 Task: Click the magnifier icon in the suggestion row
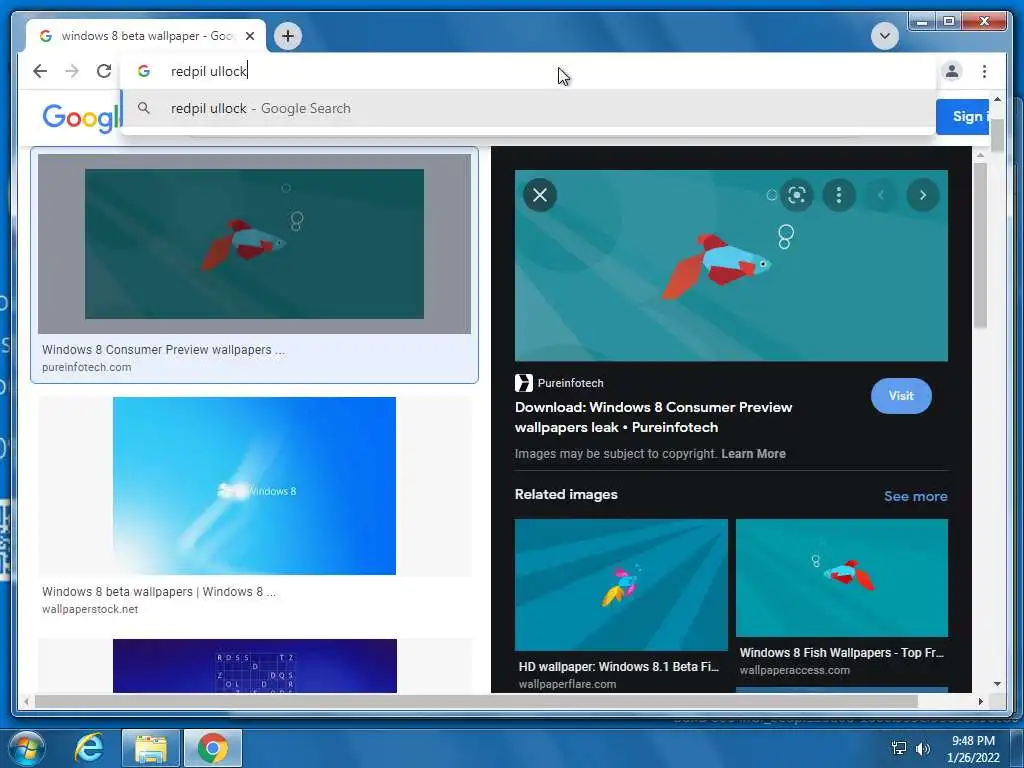[144, 108]
